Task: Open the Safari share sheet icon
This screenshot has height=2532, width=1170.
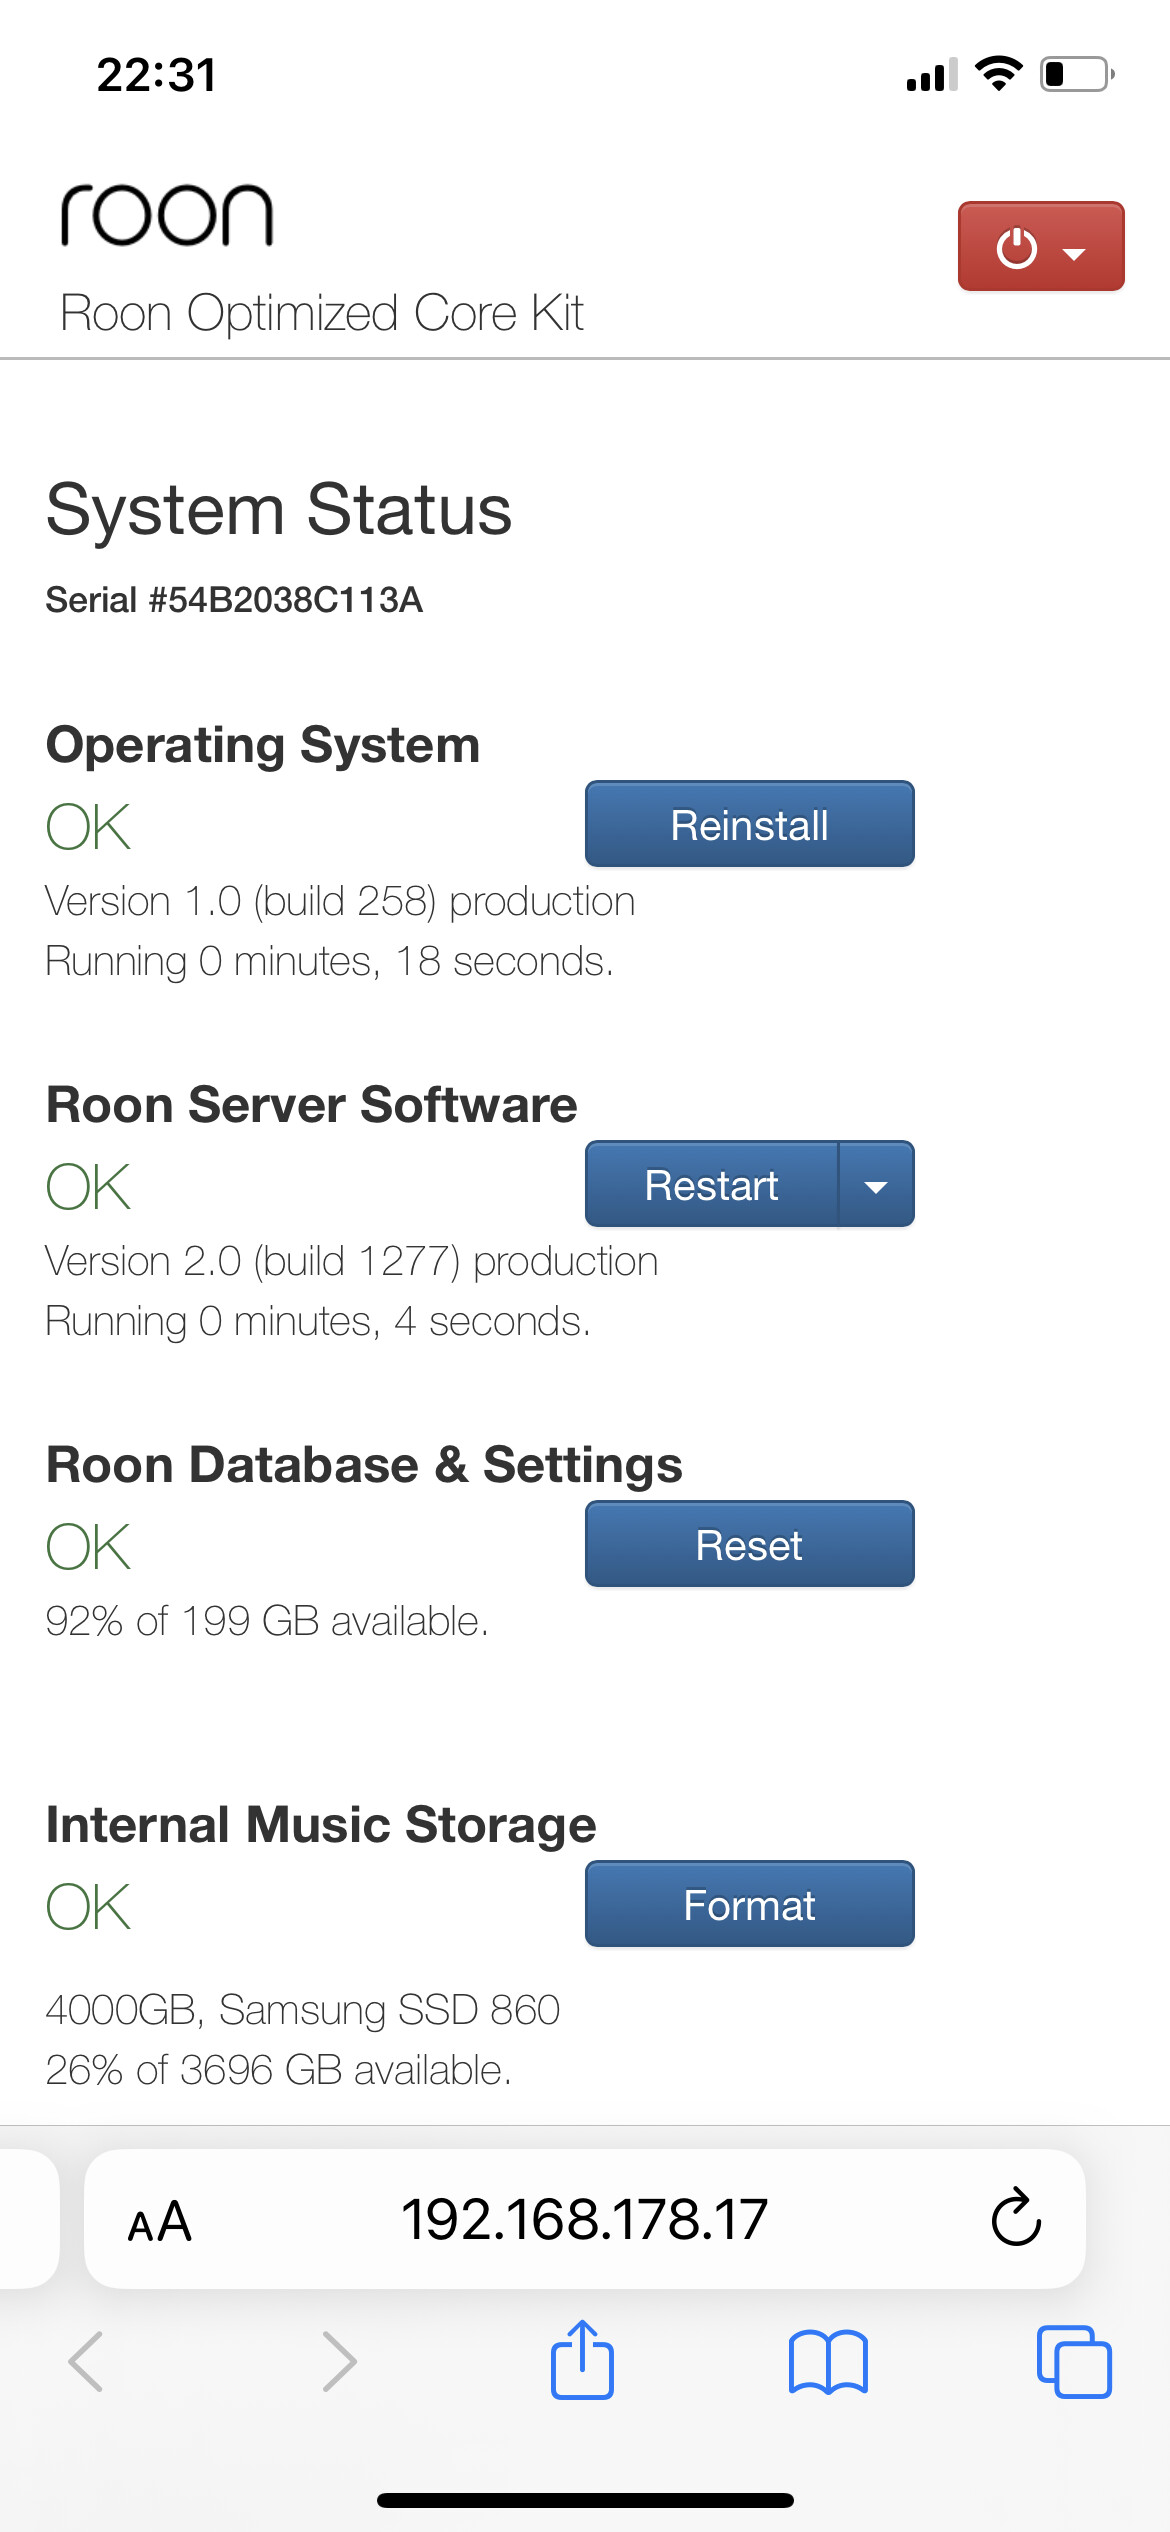Action: click(582, 2360)
